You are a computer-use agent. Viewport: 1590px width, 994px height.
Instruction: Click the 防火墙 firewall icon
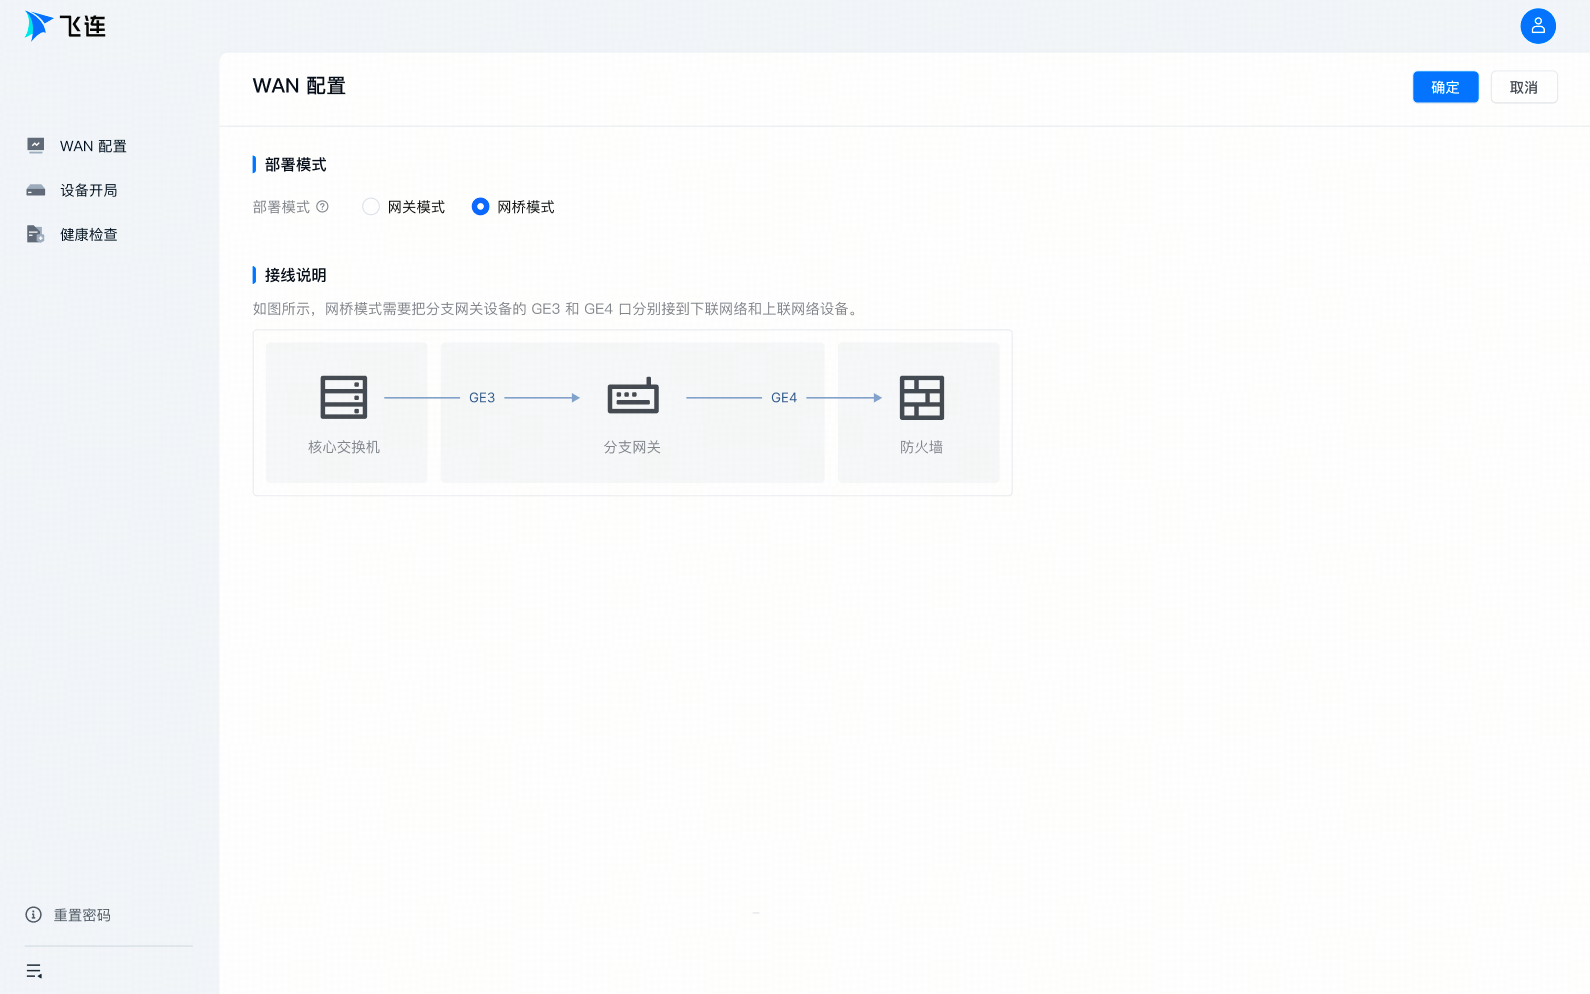pyautogui.click(x=921, y=398)
